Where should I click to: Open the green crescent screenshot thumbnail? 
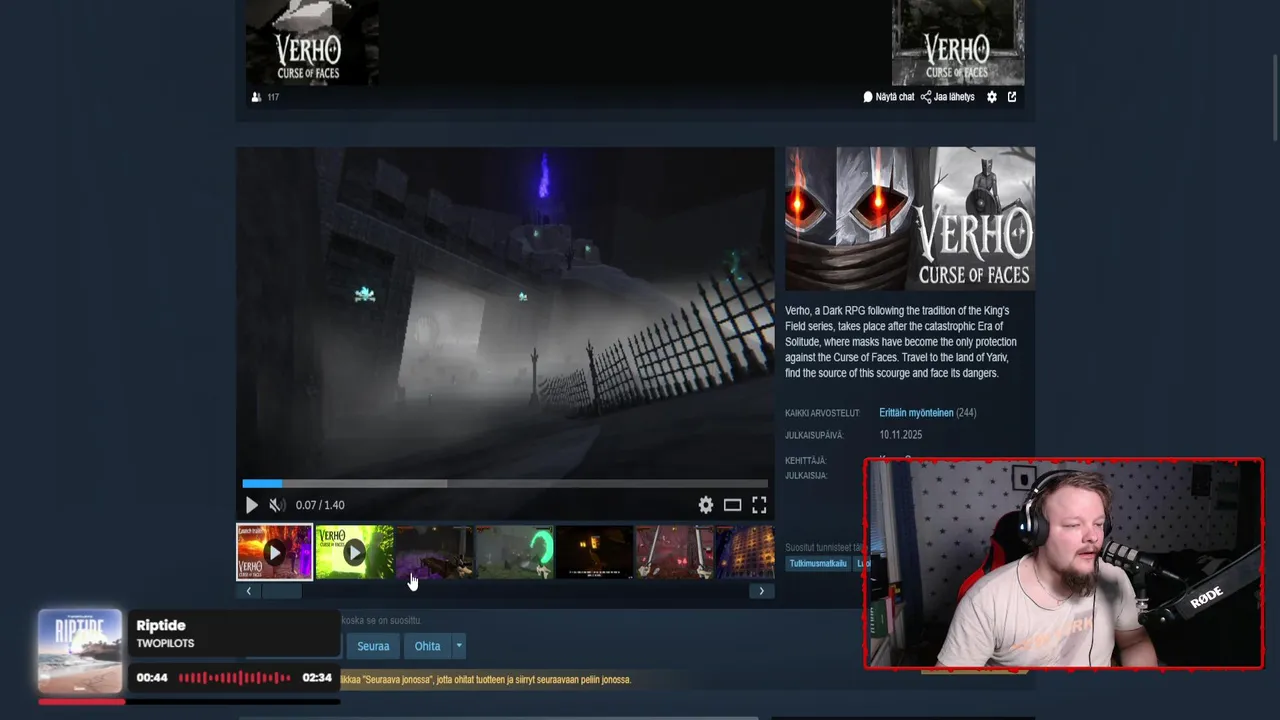click(514, 552)
